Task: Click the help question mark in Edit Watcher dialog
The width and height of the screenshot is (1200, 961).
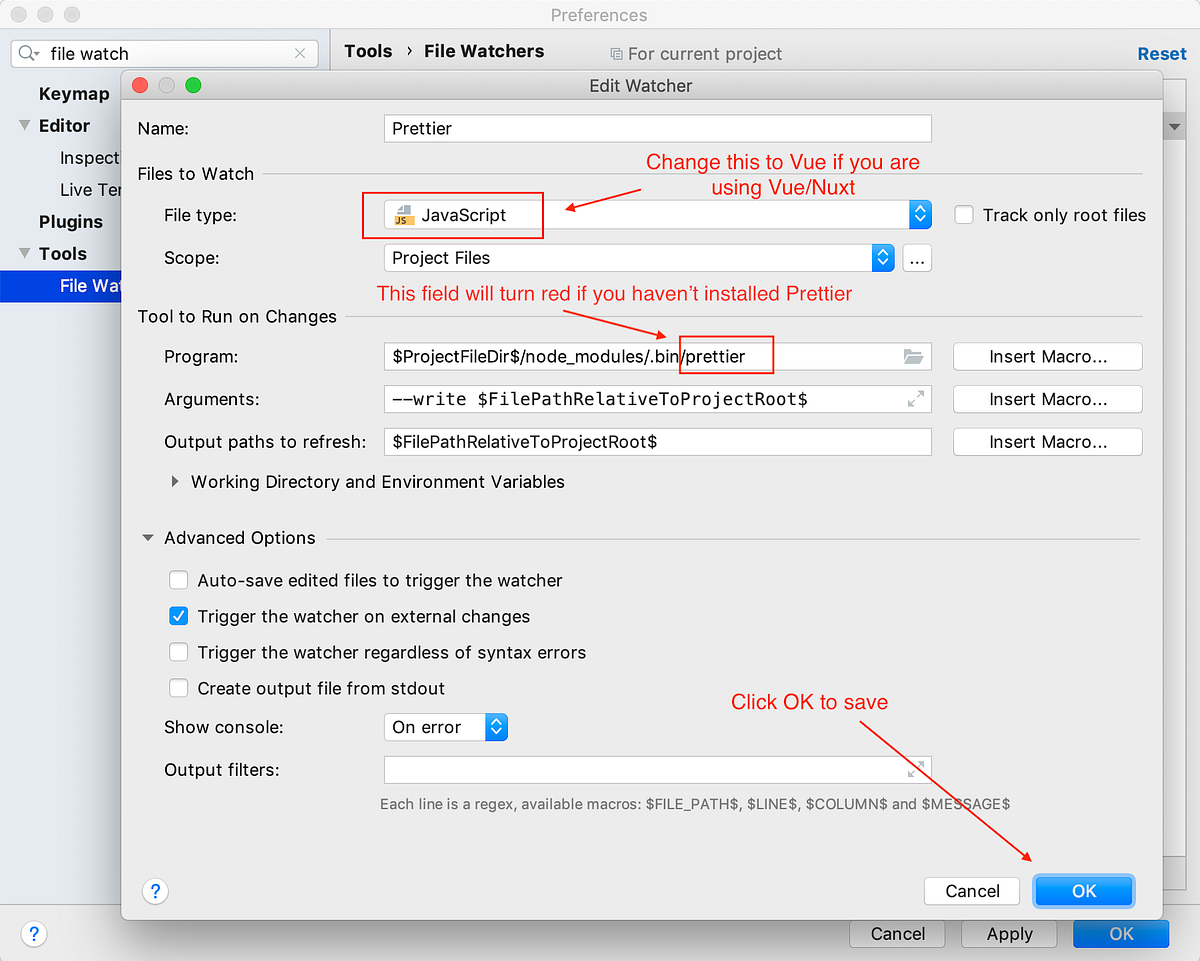Action: click(155, 891)
